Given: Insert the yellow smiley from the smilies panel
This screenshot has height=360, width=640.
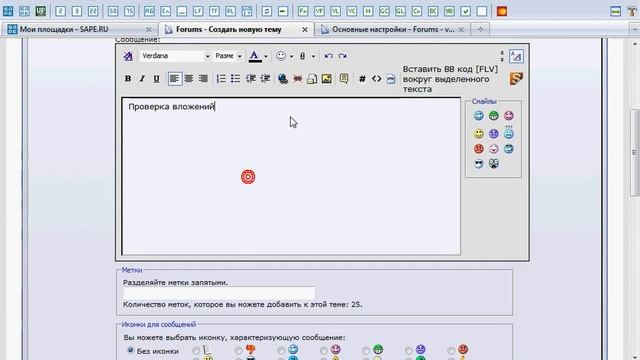Looking at the screenshot, I should (x=479, y=133).
